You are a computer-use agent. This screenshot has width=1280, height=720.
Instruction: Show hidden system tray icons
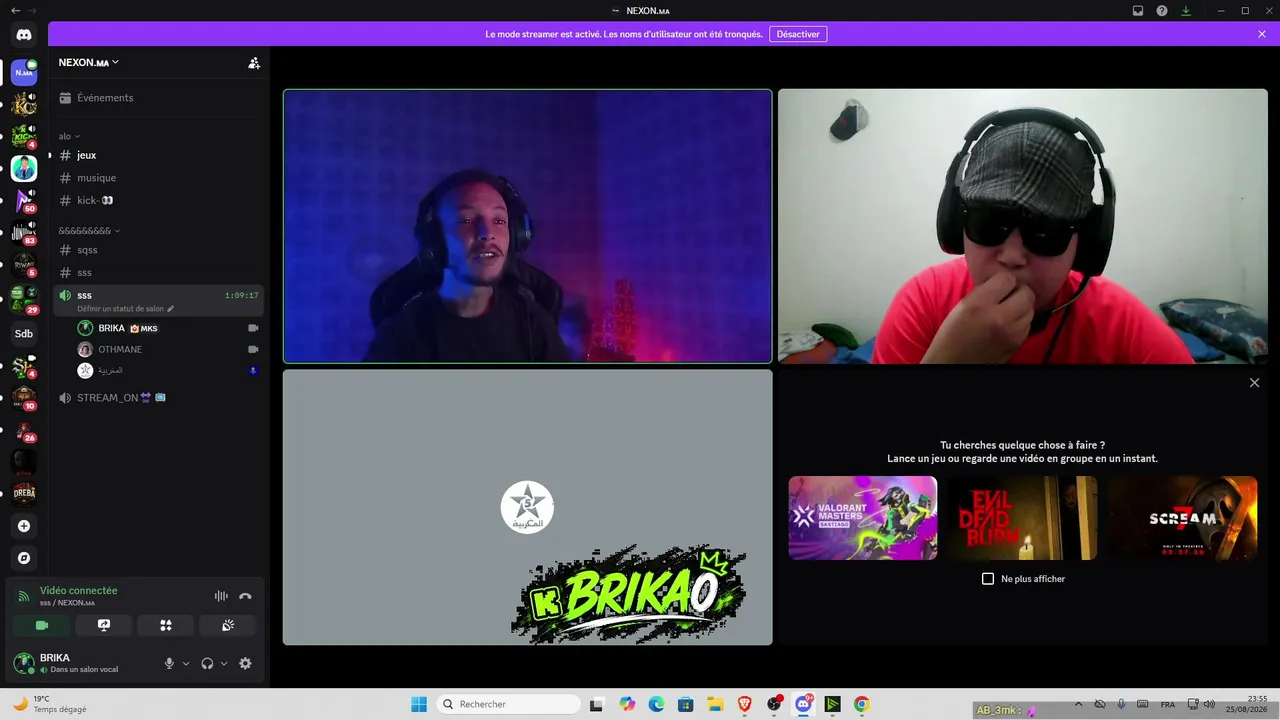click(1078, 704)
